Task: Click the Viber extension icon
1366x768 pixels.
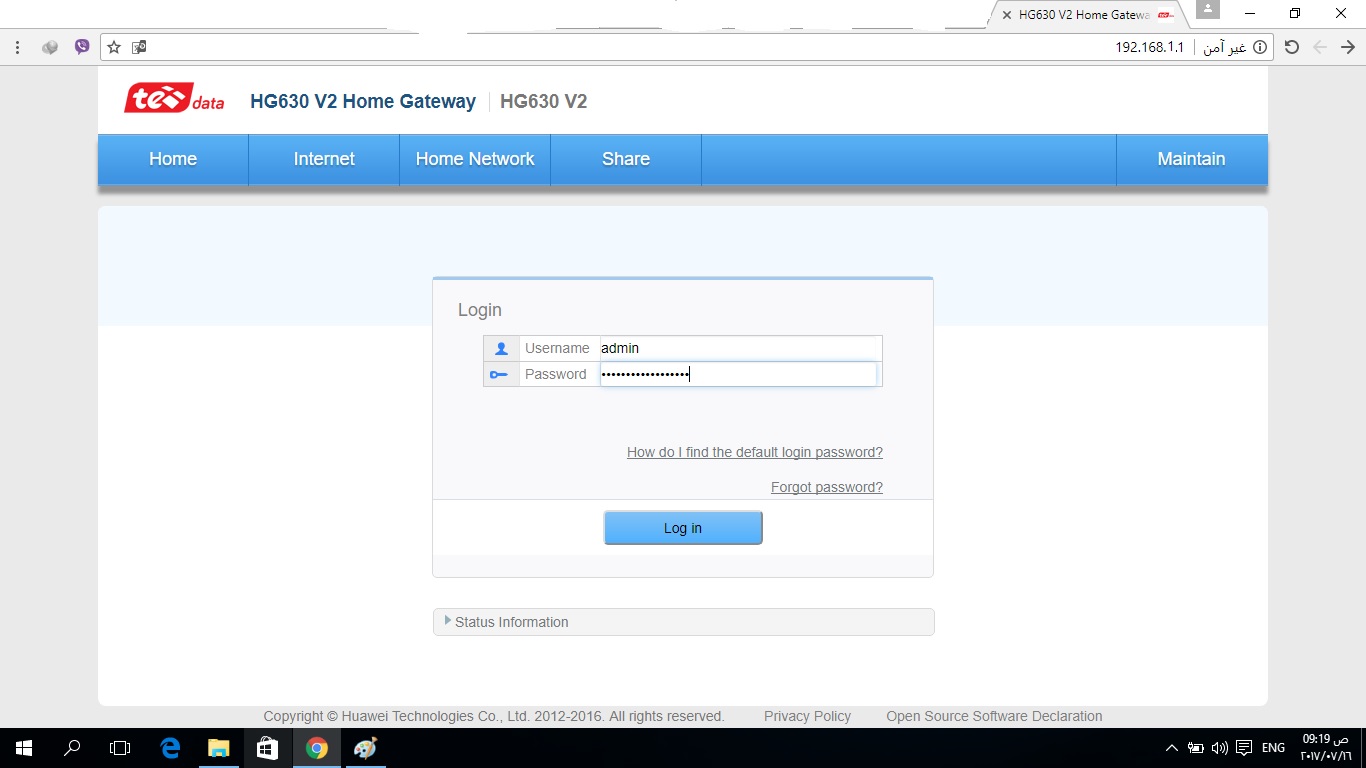Action: tap(82, 46)
